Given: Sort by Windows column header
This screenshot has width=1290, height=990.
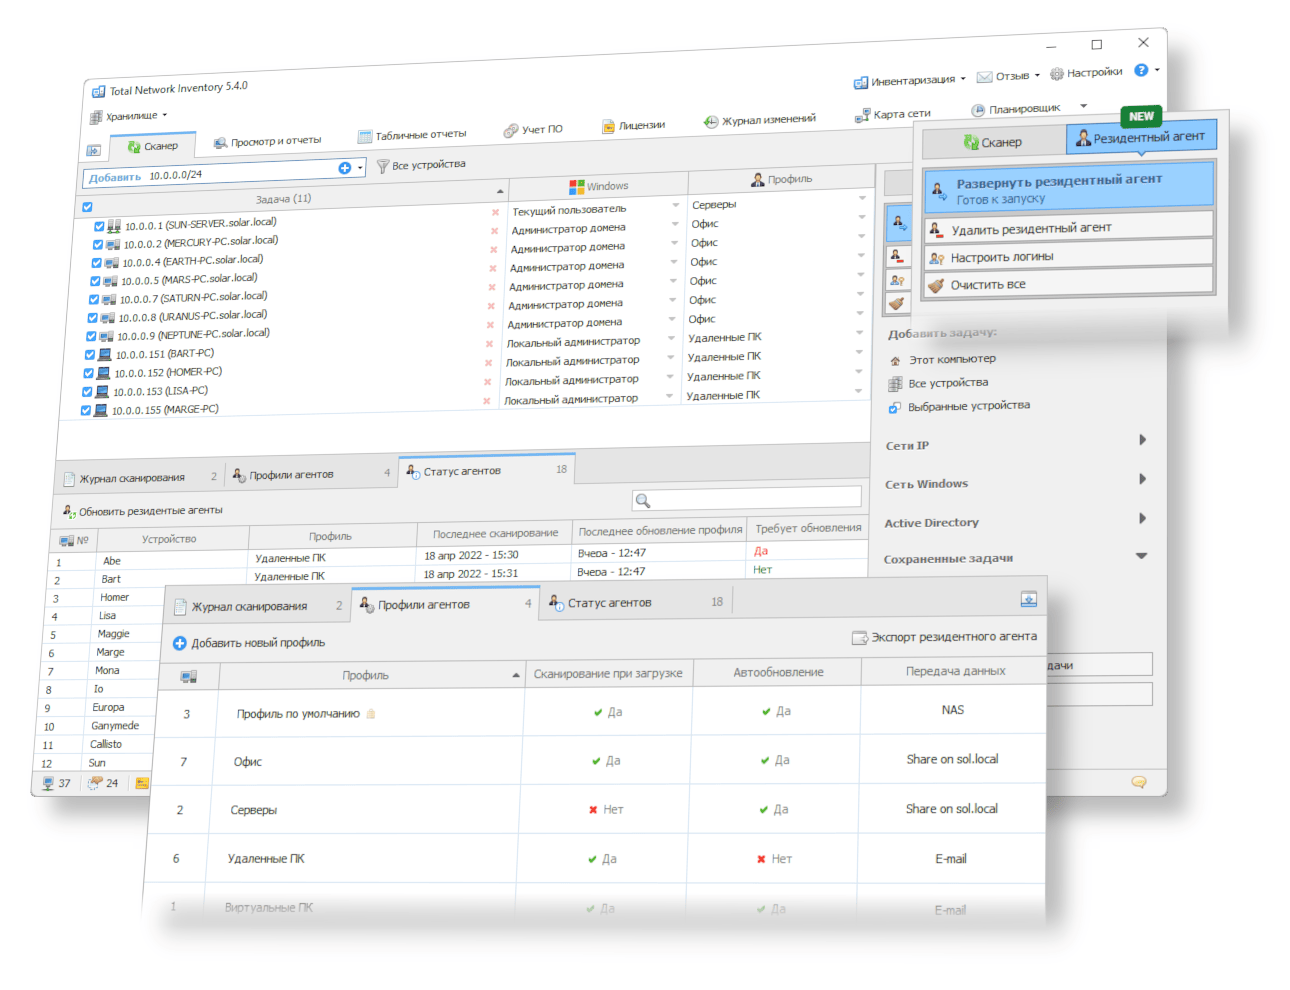Looking at the screenshot, I should 598,186.
